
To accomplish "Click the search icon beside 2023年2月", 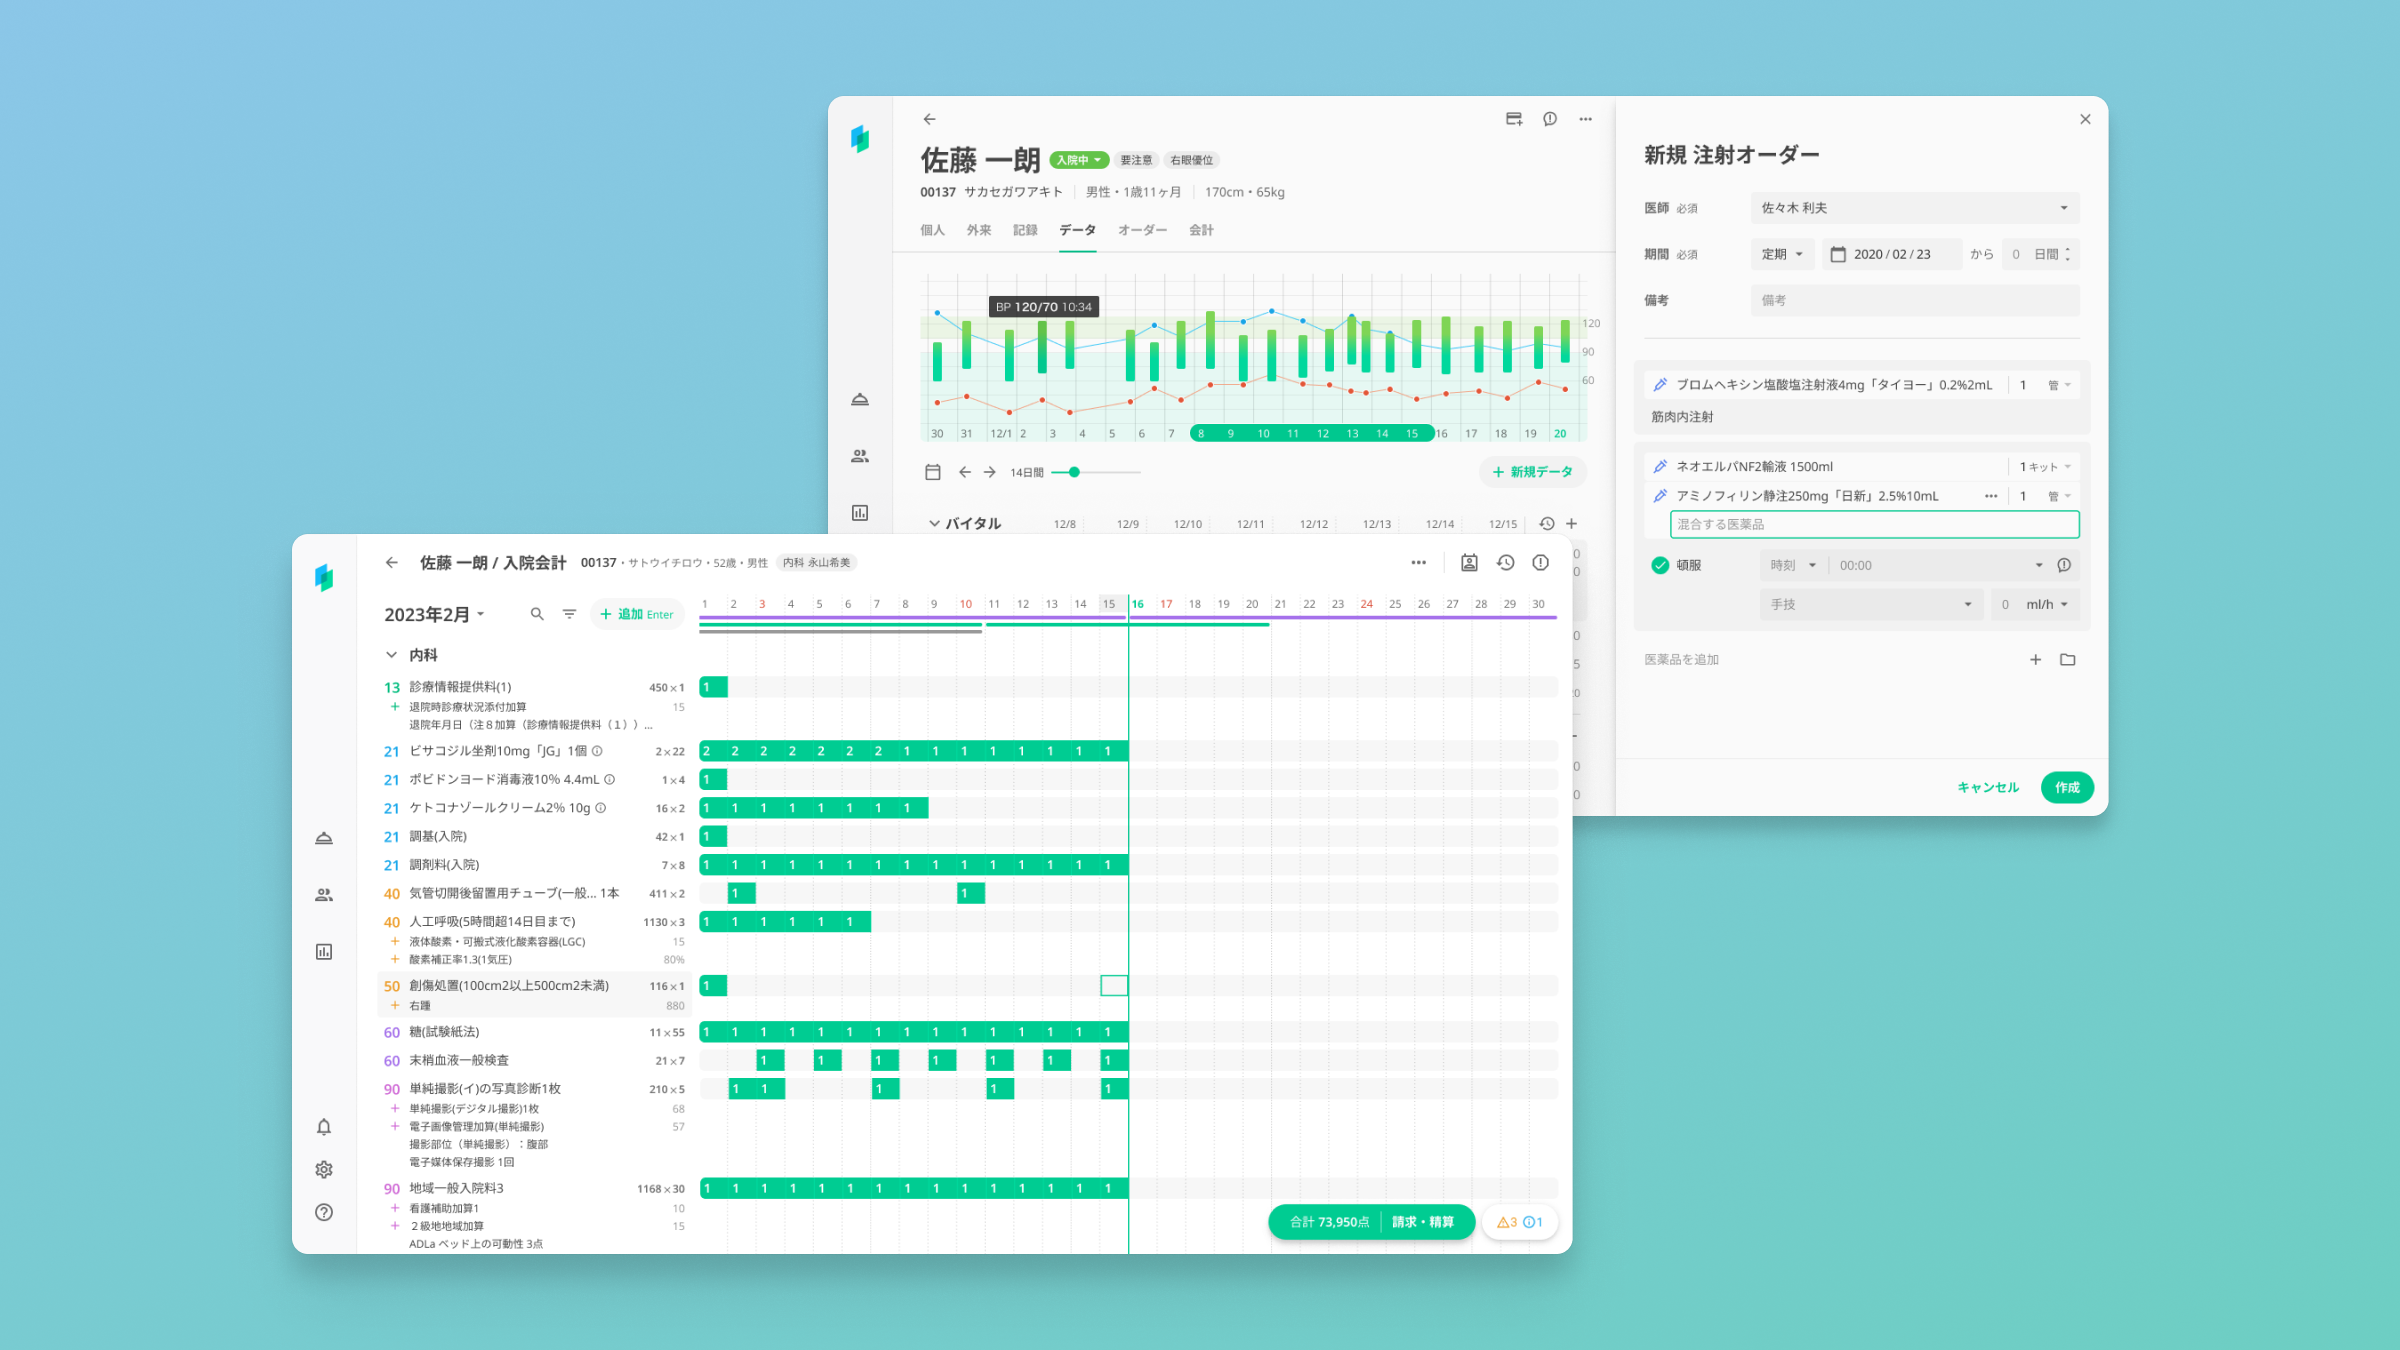I will pyautogui.click(x=537, y=614).
